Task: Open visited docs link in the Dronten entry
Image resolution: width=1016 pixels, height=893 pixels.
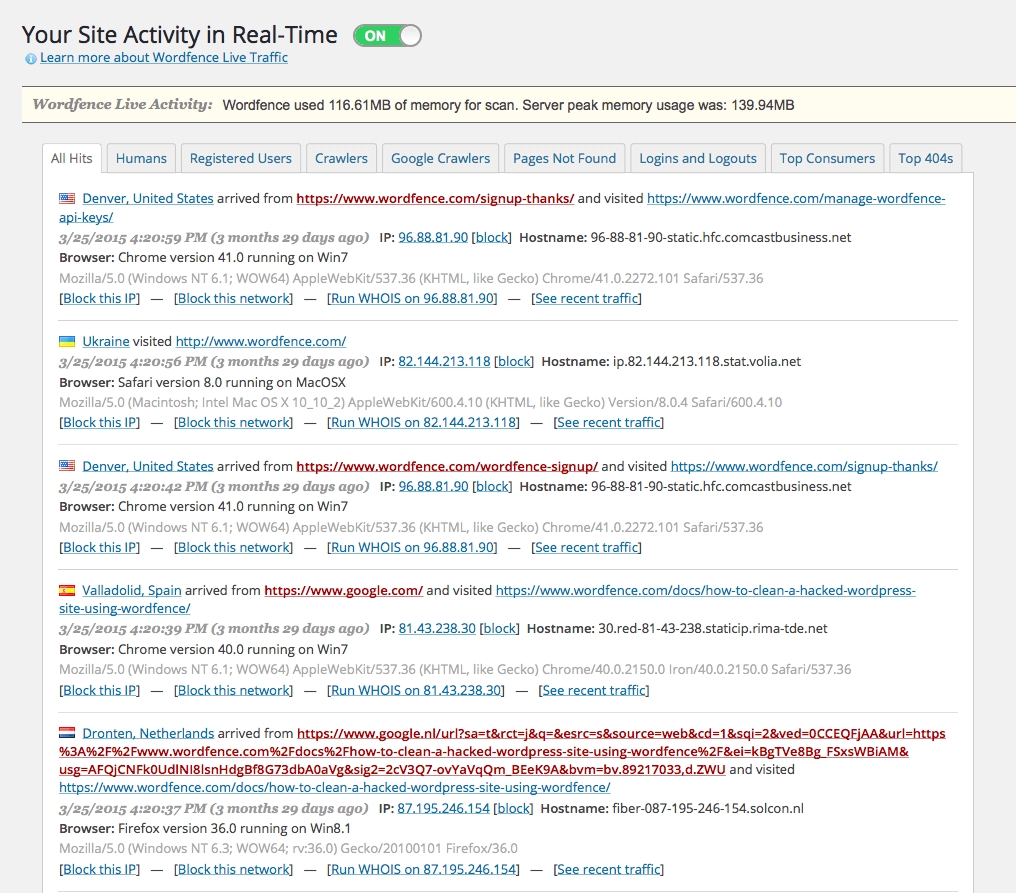Action: pyautogui.click(x=334, y=788)
